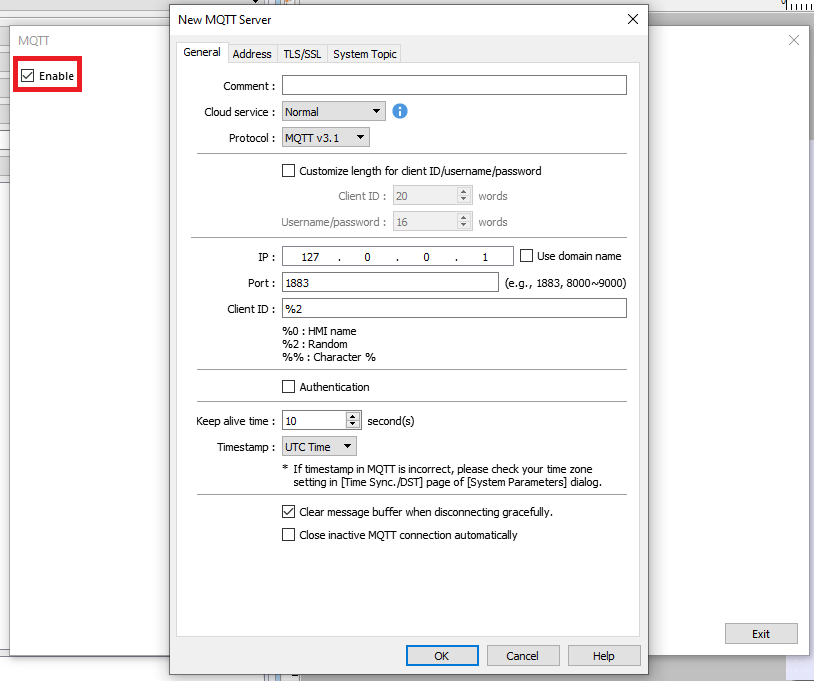
Task: Click Exit in the MQTT window
Action: click(x=761, y=634)
